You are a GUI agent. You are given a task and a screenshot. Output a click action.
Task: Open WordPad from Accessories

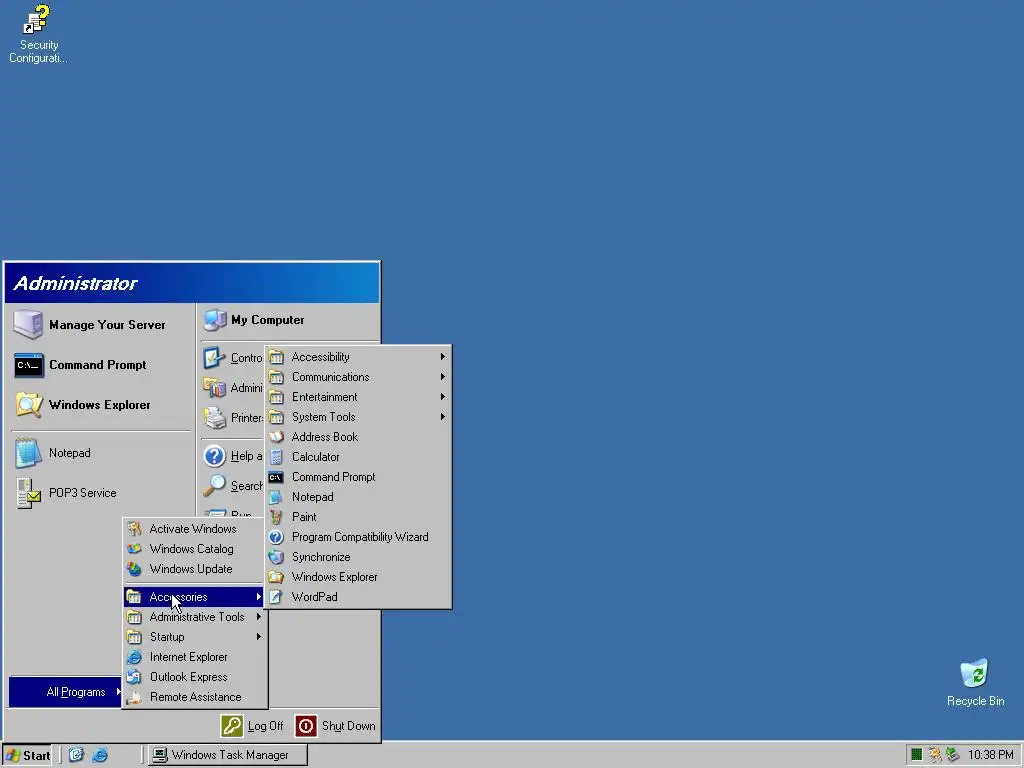coord(358,597)
